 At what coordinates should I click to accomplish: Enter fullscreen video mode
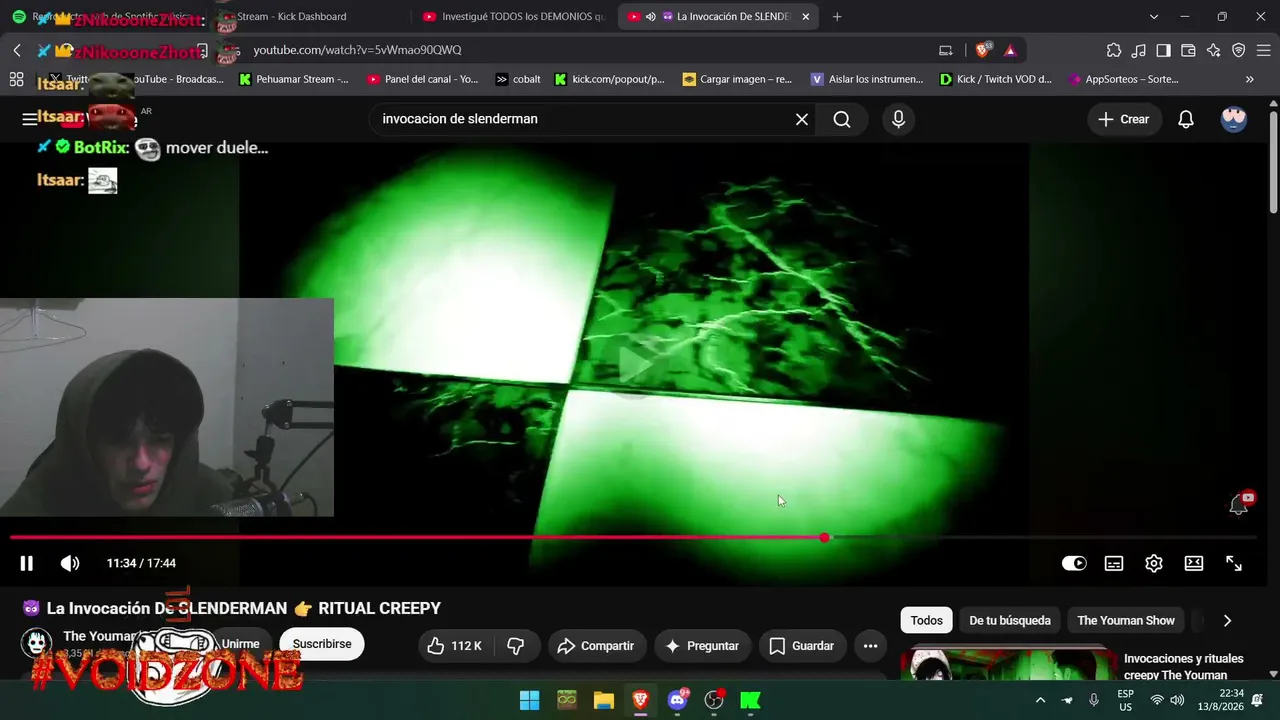click(1234, 563)
